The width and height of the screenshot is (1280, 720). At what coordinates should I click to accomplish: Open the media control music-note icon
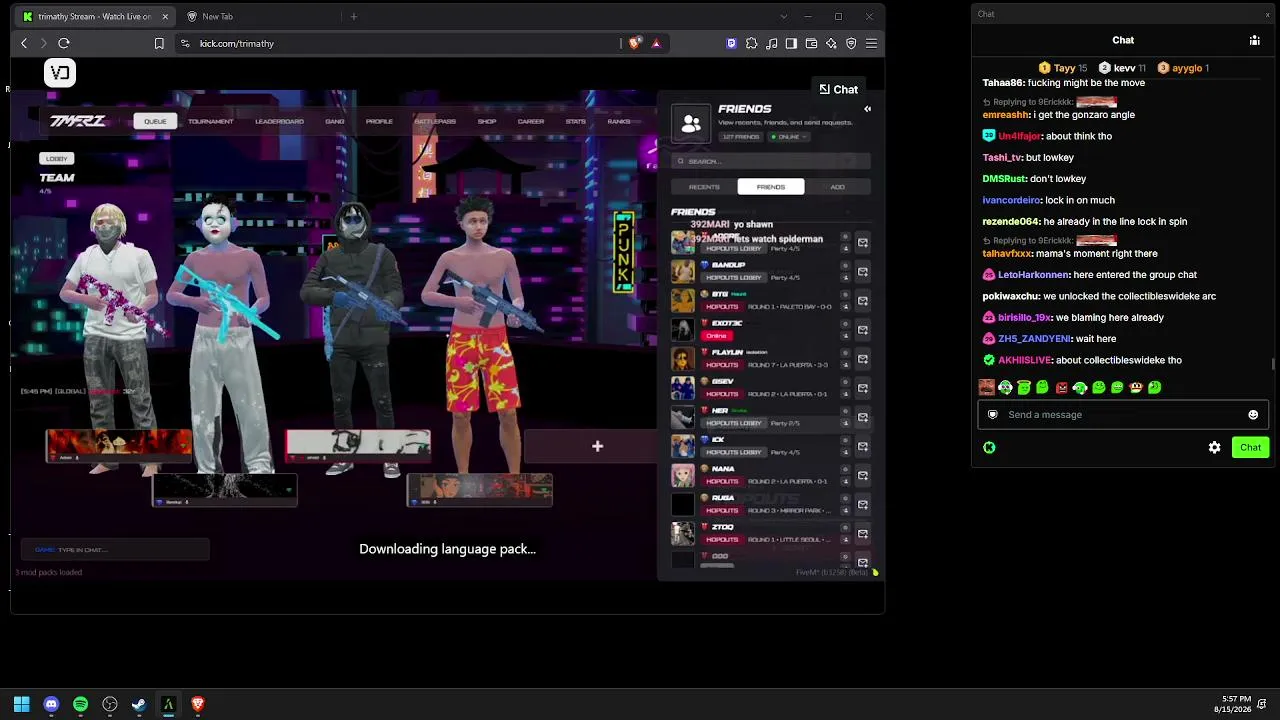coord(771,43)
